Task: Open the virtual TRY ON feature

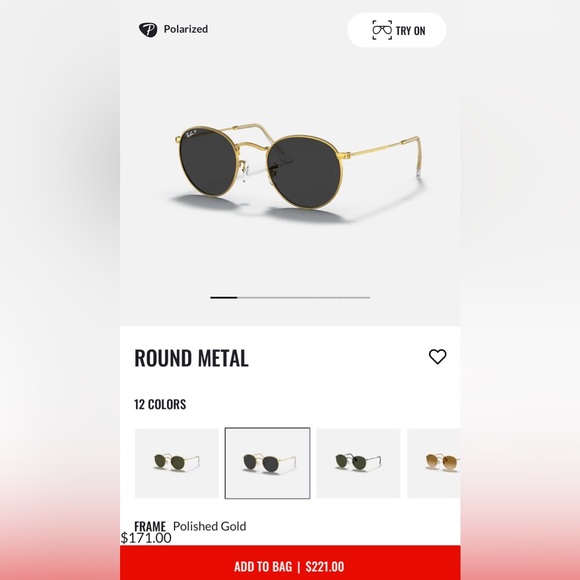Action: point(397,30)
